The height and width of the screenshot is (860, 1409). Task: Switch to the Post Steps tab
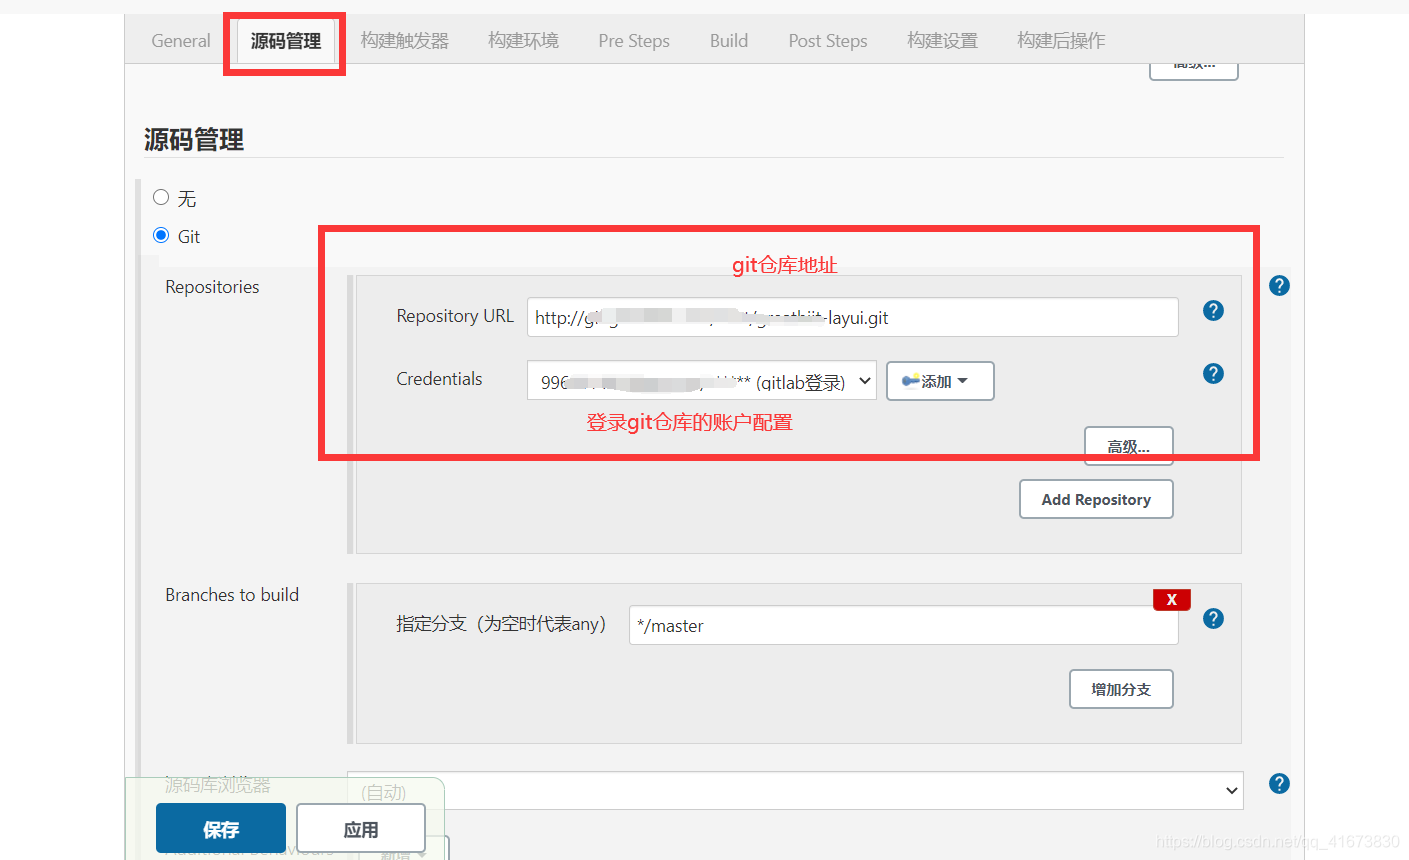coord(828,41)
